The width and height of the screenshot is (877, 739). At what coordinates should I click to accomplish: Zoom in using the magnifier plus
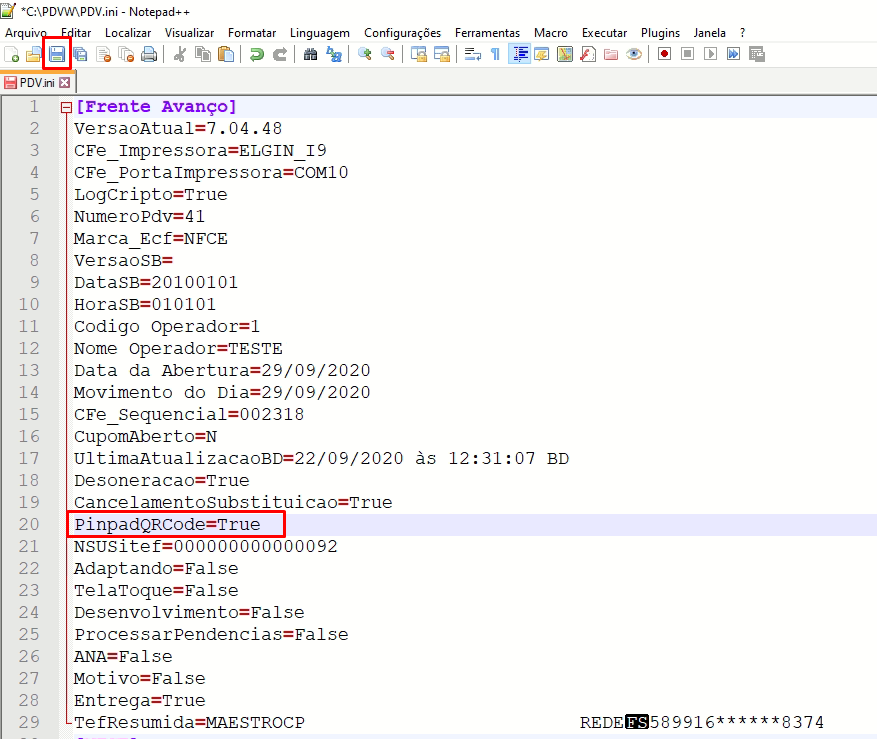click(365, 54)
